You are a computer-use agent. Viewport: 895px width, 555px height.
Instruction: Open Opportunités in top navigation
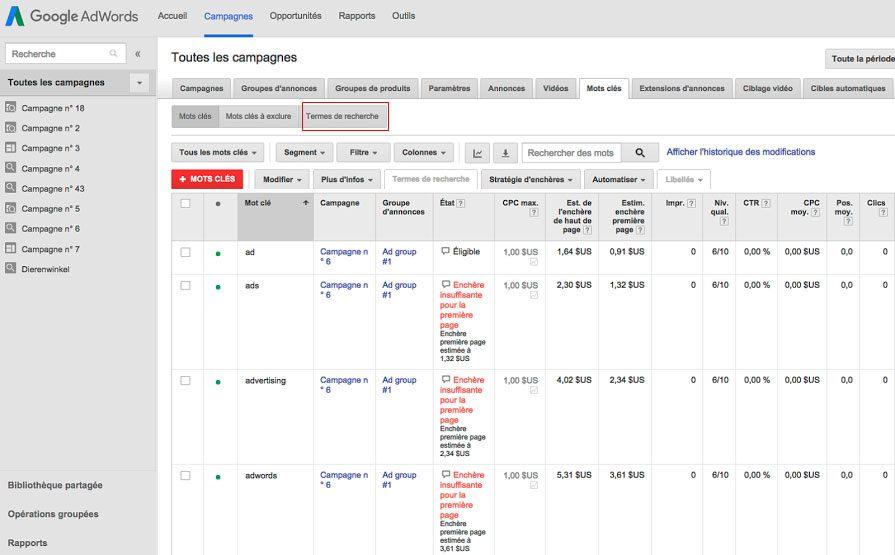point(295,16)
